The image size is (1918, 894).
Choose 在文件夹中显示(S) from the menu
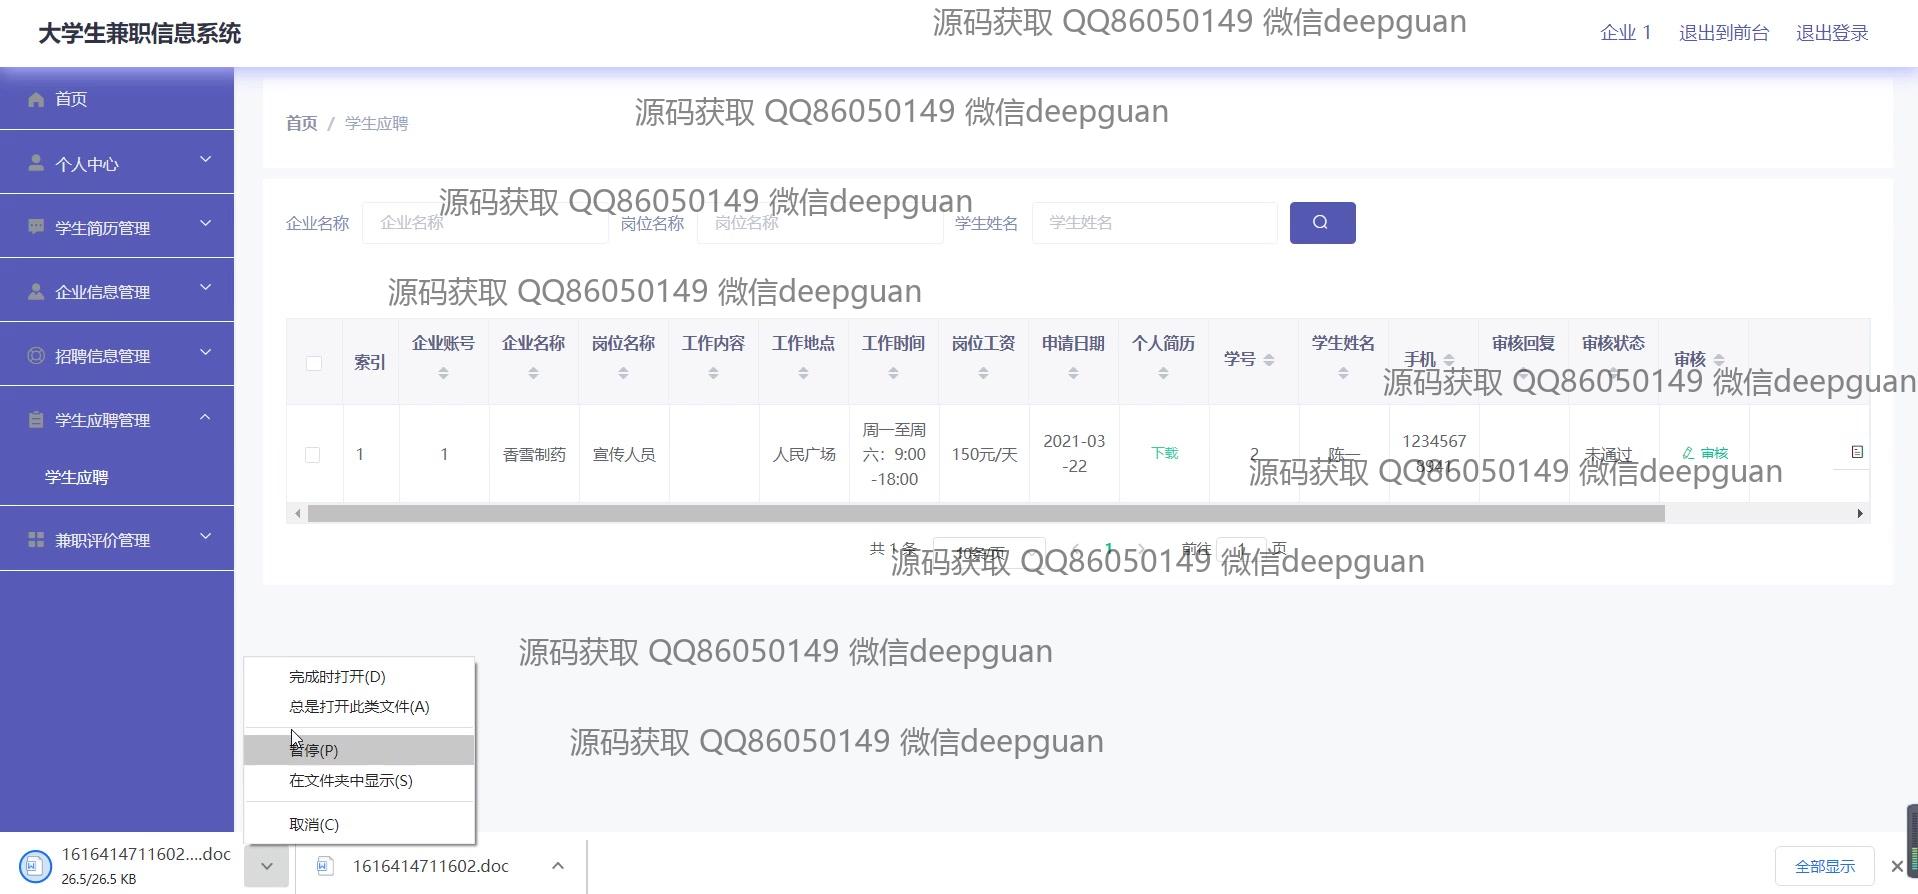pos(351,781)
